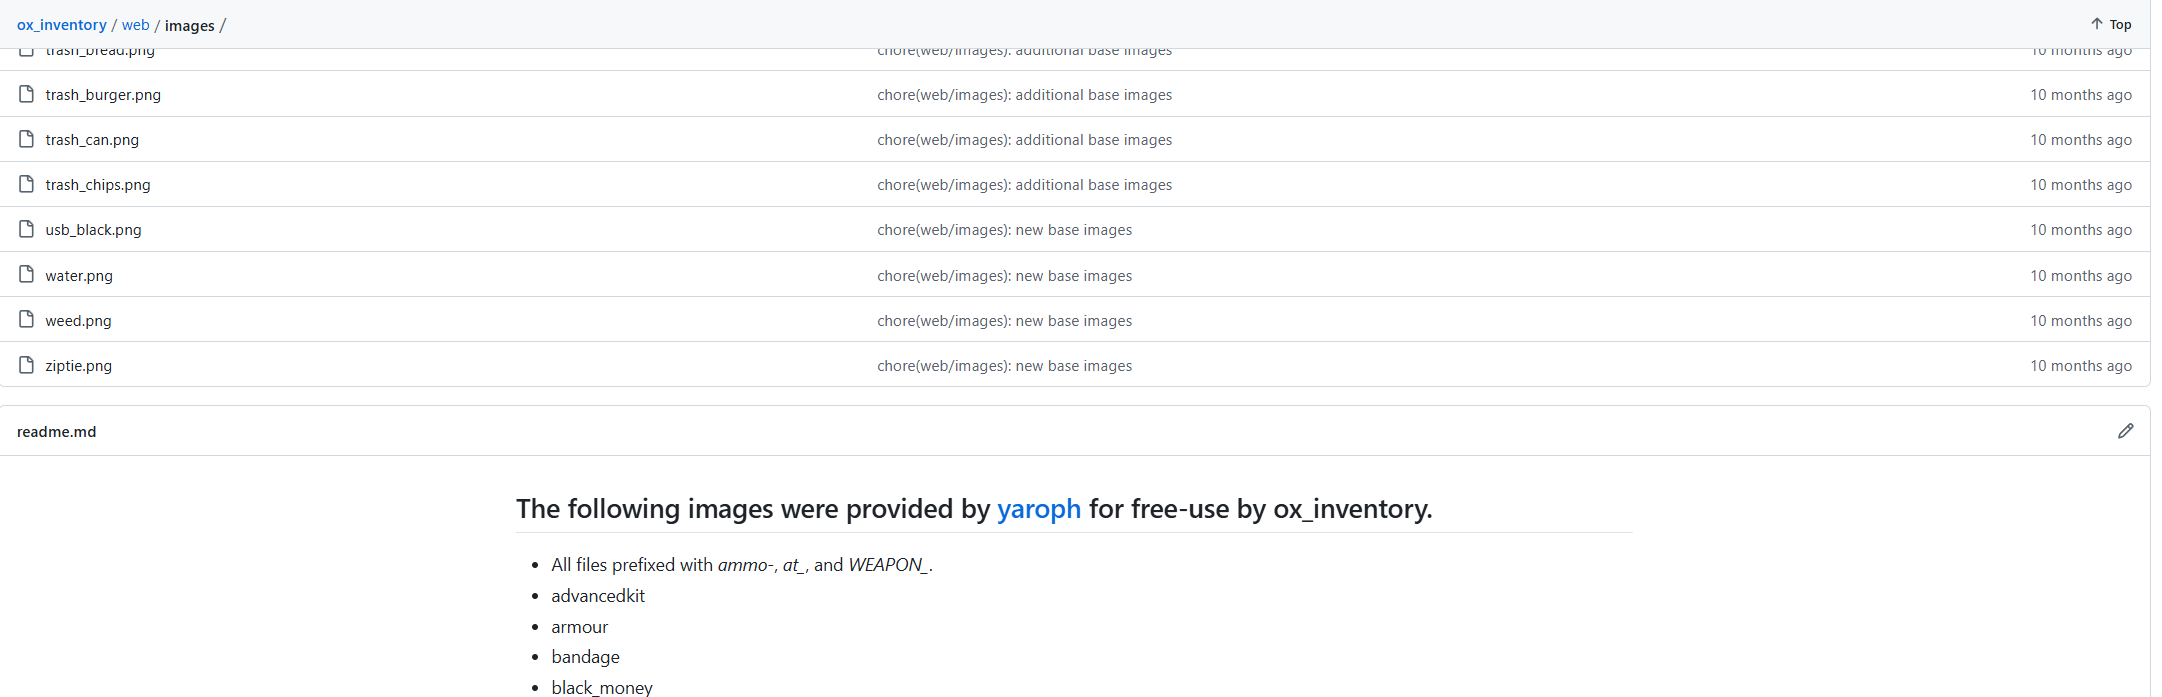The height and width of the screenshot is (697, 2162).
Task: Open the trash_chips.png file
Action: [98, 185]
